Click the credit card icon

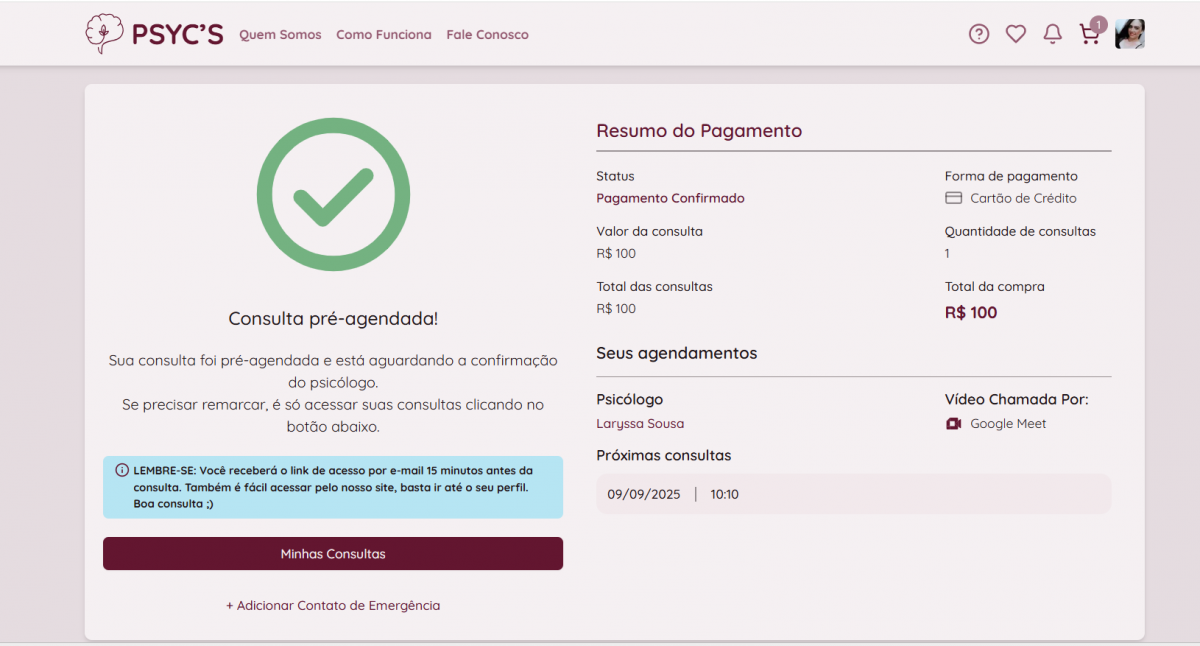click(x=953, y=198)
